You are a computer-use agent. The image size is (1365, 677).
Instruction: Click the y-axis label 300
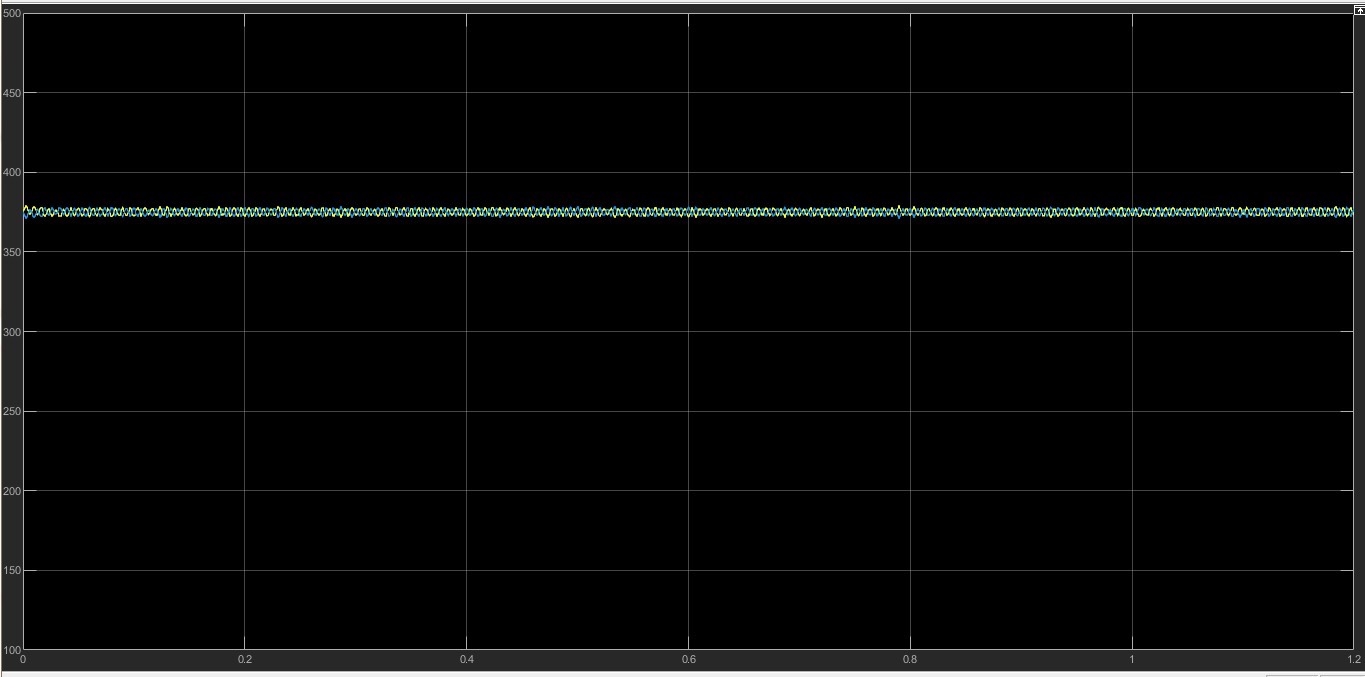[x=11, y=332]
